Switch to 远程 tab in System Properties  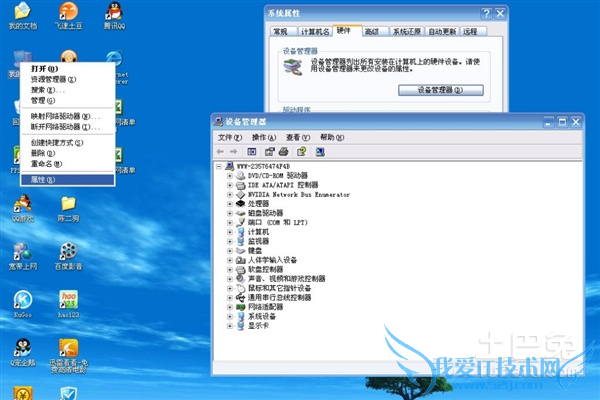473,32
